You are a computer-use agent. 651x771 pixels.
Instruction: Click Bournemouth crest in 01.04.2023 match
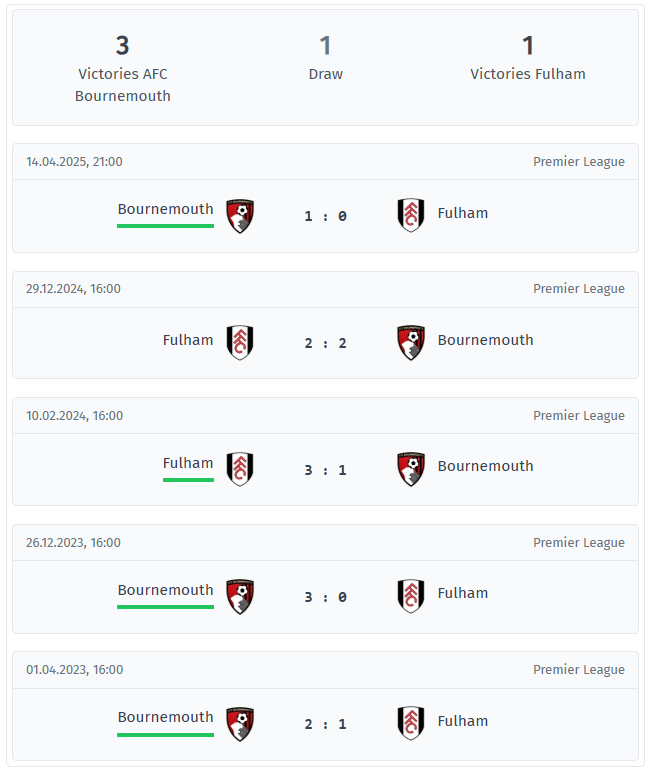[240, 723]
